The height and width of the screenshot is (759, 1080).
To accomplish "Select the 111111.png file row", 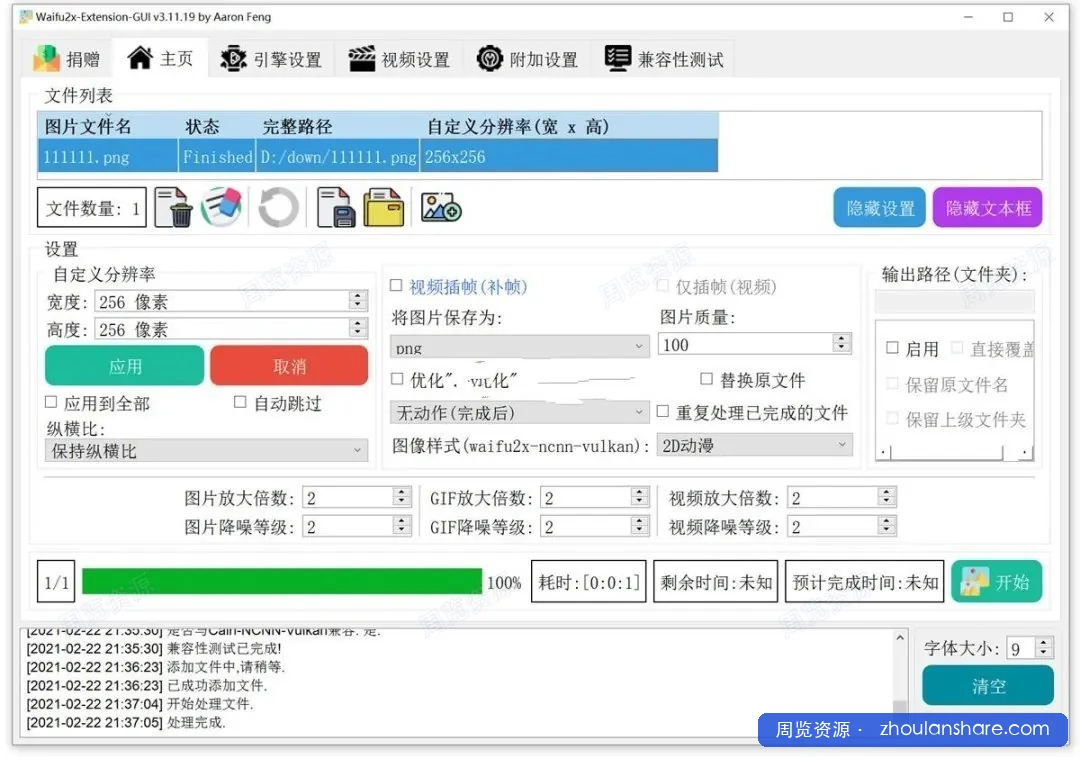I will [377, 156].
